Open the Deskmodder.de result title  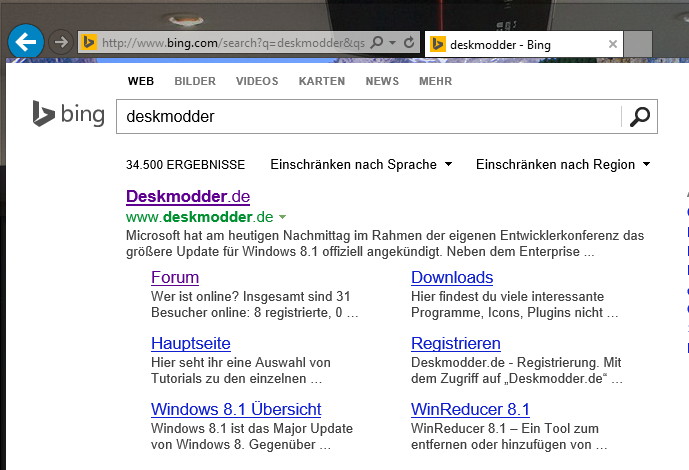(188, 196)
